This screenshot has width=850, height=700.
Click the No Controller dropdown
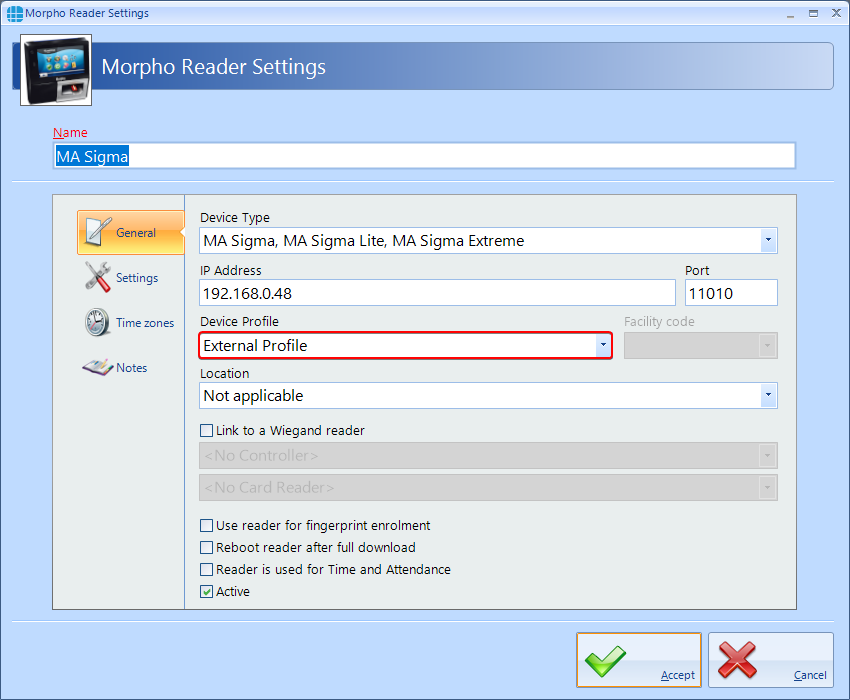(x=488, y=455)
